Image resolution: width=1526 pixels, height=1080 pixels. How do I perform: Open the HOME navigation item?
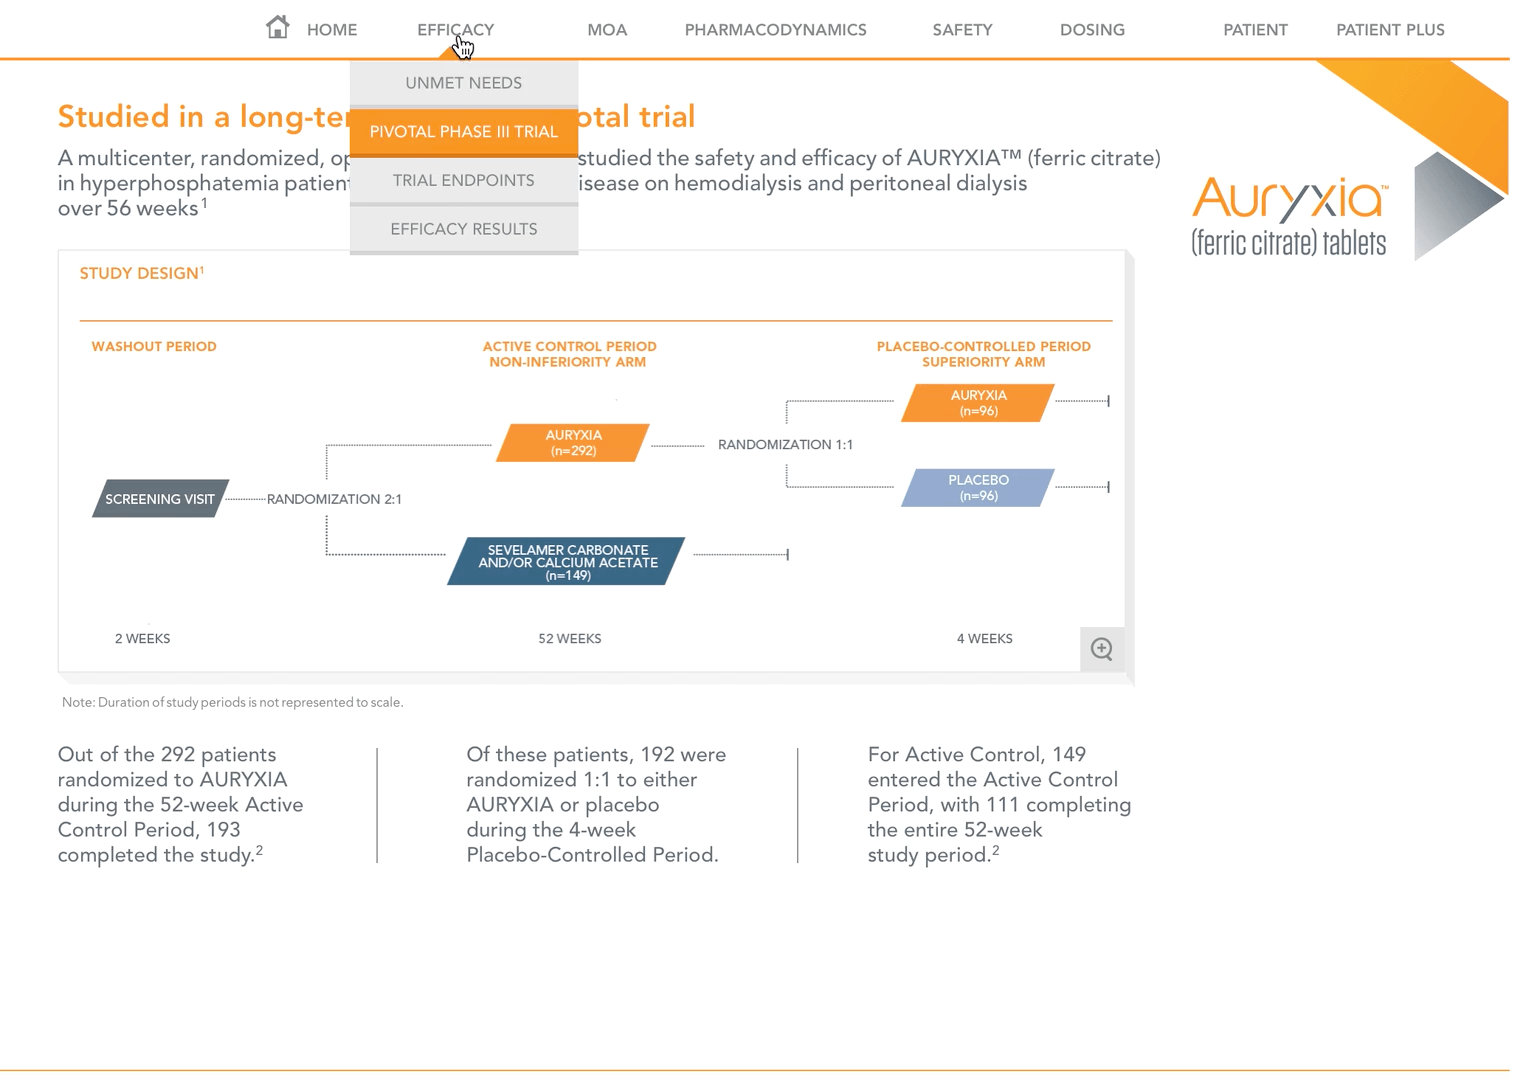coord(332,30)
